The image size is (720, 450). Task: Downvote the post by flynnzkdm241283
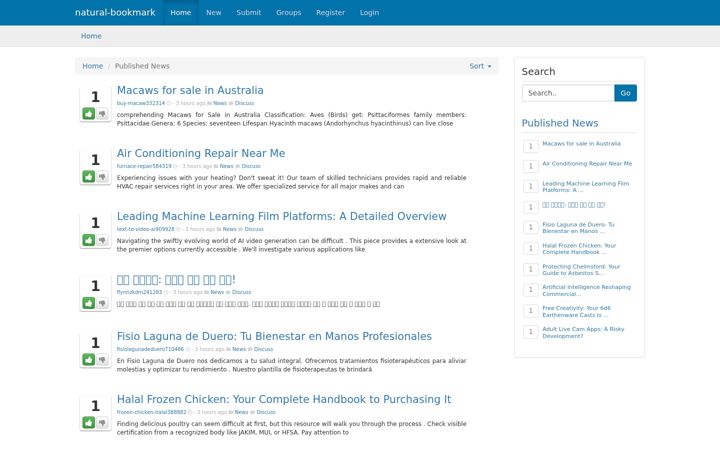tap(102, 303)
